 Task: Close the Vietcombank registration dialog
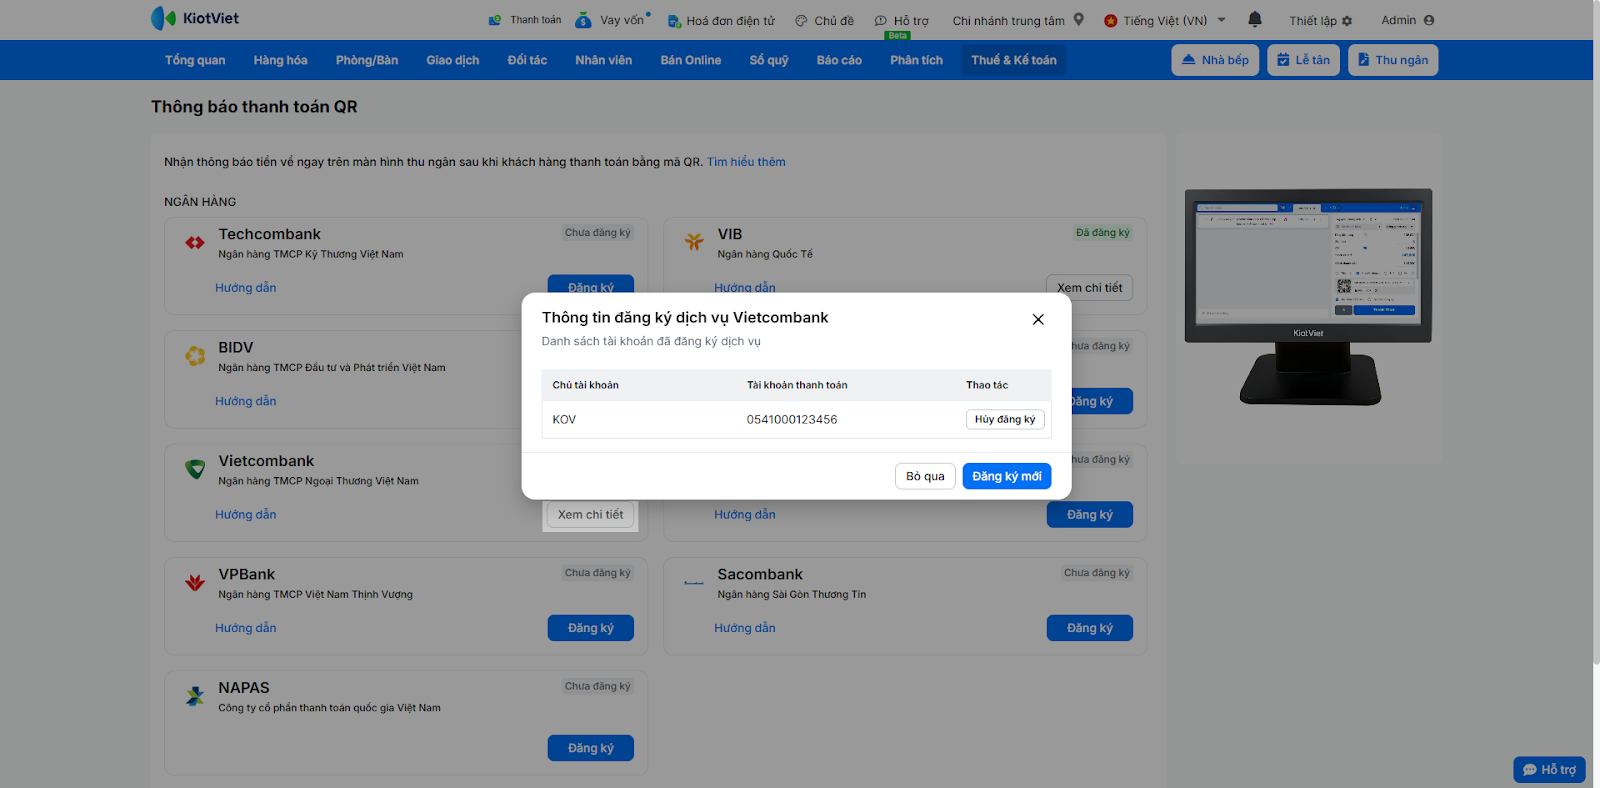[1038, 319]
